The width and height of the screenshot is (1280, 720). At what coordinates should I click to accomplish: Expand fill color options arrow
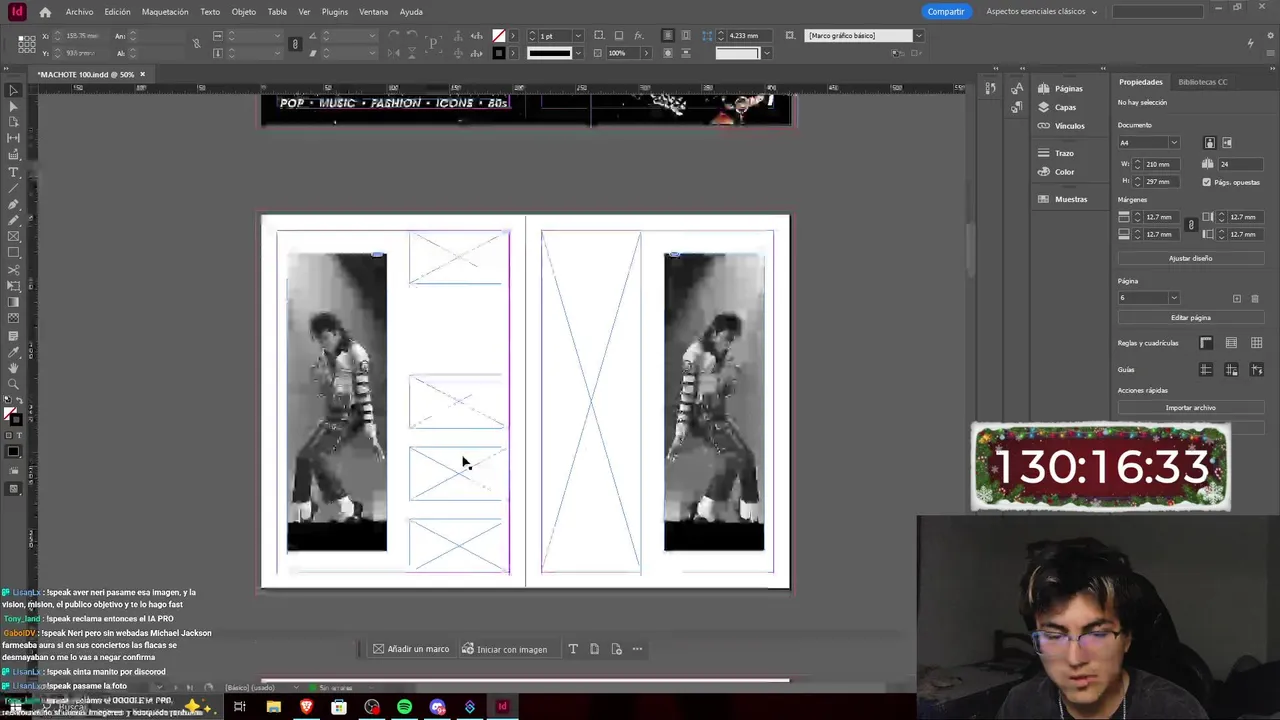[513, 36]
